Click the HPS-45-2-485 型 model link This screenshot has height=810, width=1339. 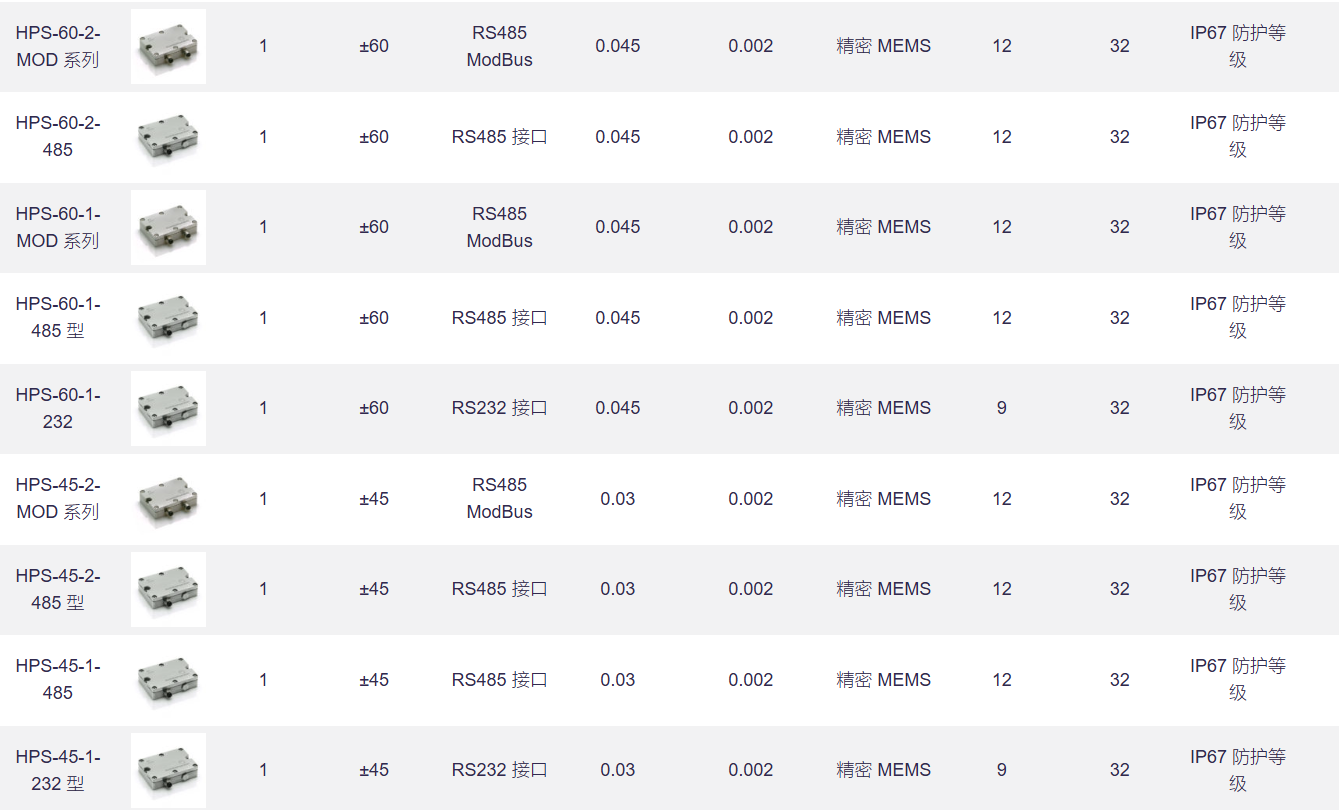[58, 589]
